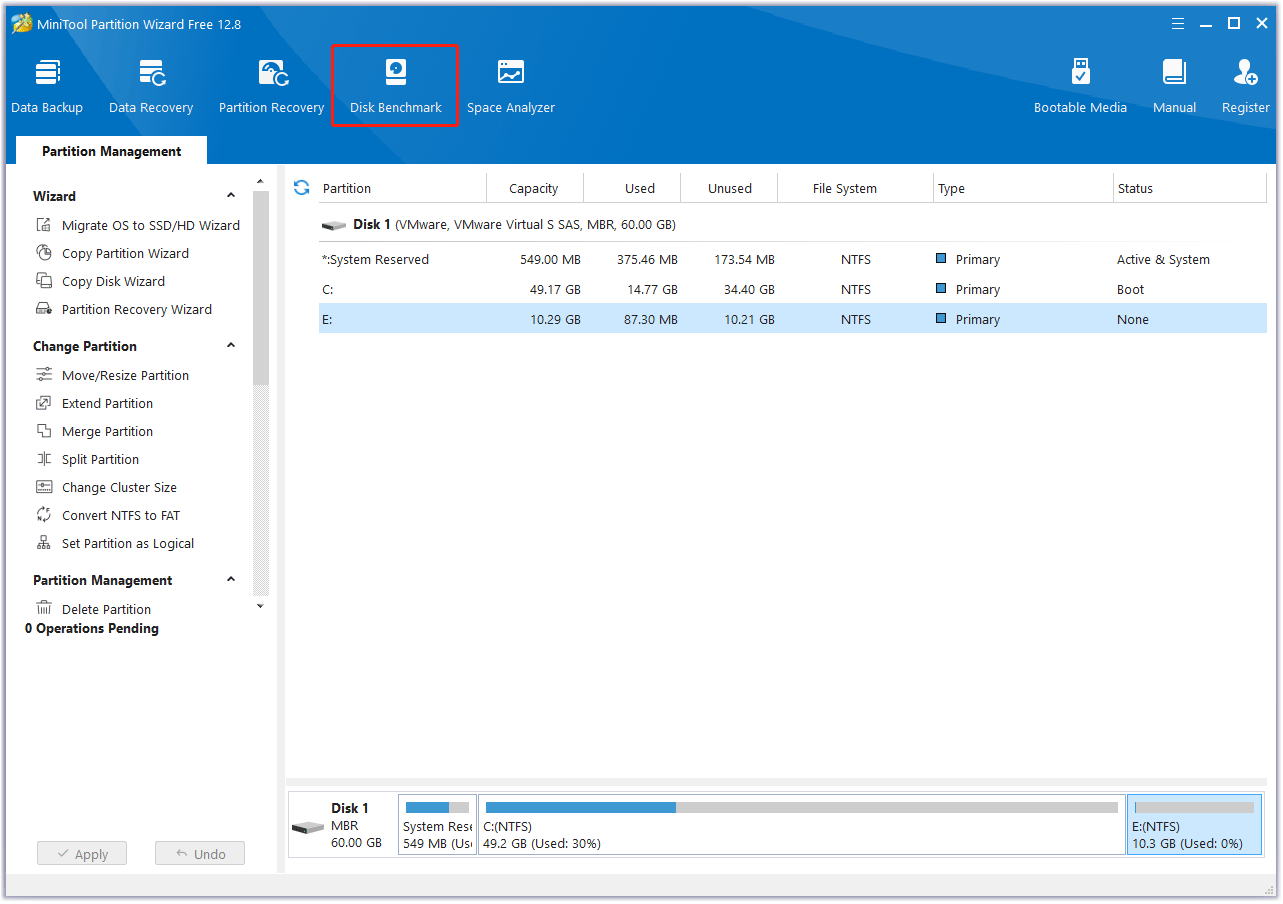Start Partition Recovery from the toolbar
1283x904 pixels.
pos(271,87)
